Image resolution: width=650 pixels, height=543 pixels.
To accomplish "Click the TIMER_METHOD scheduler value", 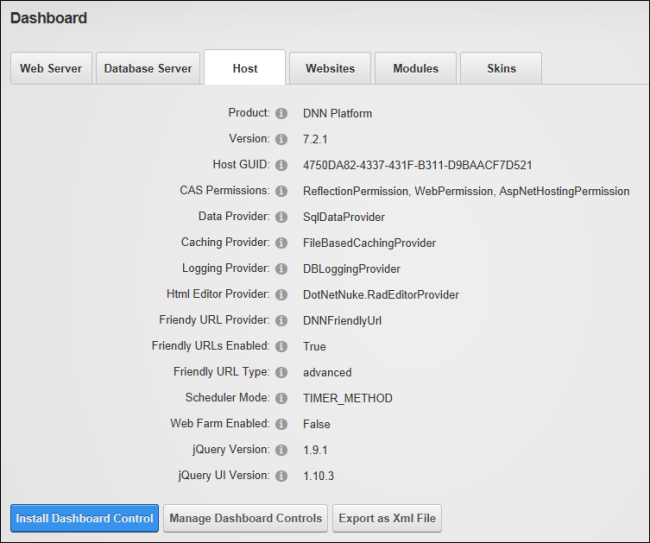I will [347, 398].
